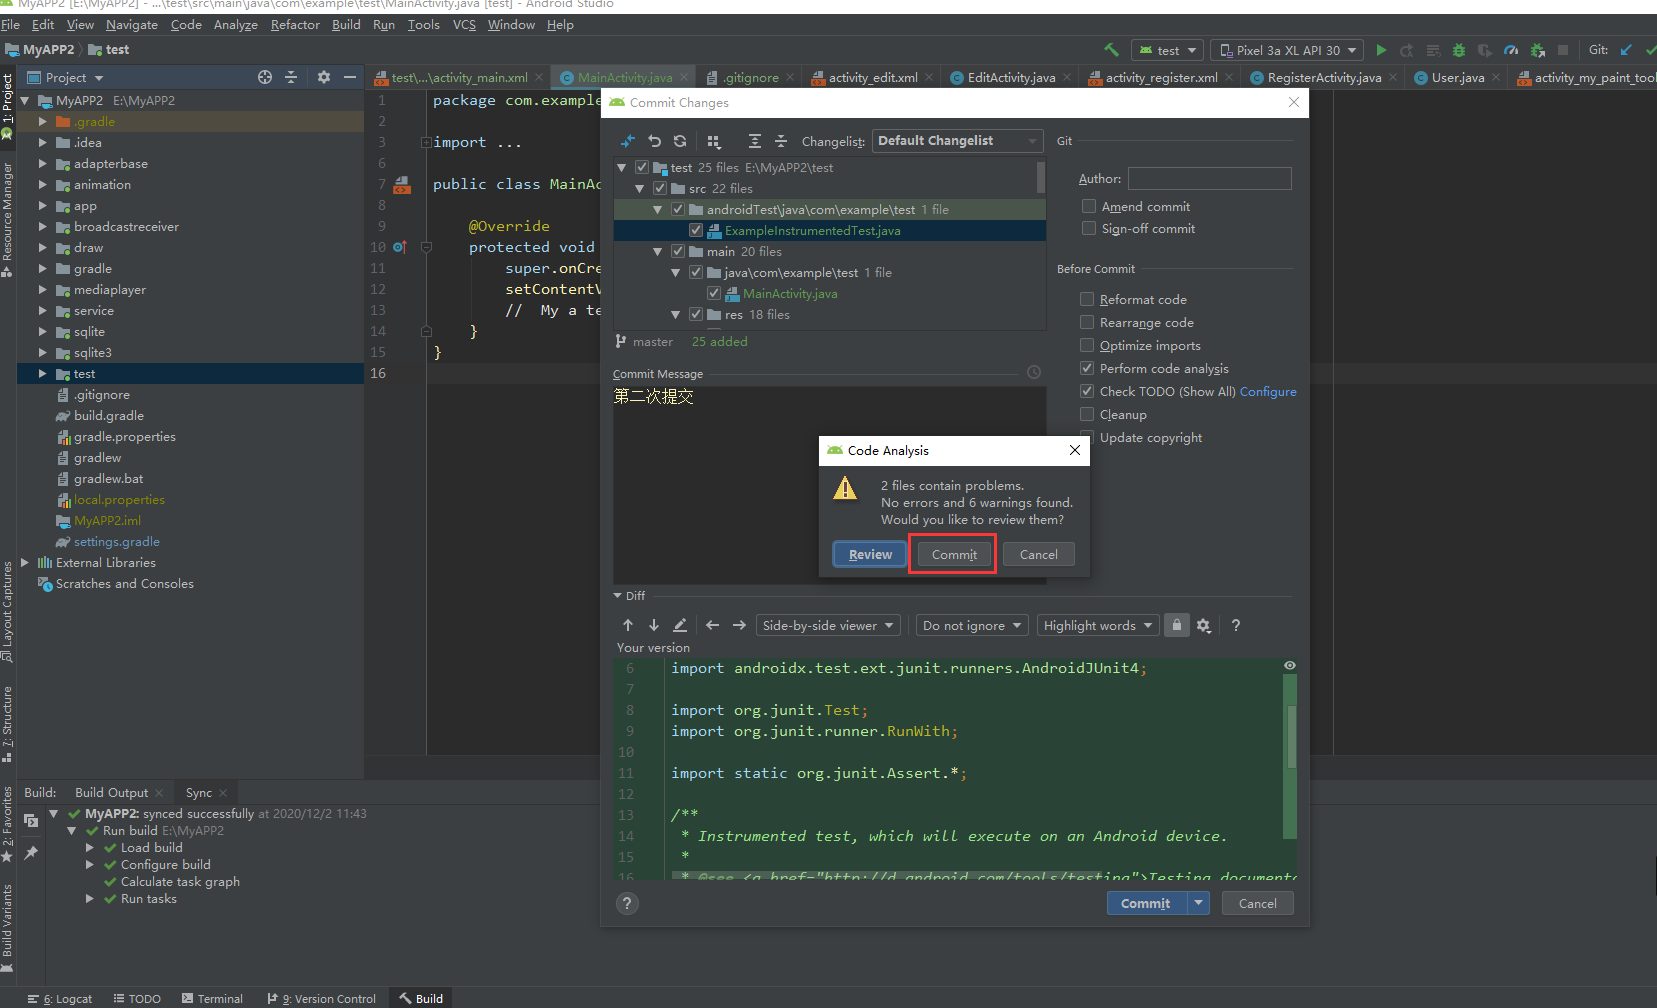Click the locate target icon in Project panel
Image resolution: width=1657 pixels, height=1008 pixels.
click(x=265, y=77)
